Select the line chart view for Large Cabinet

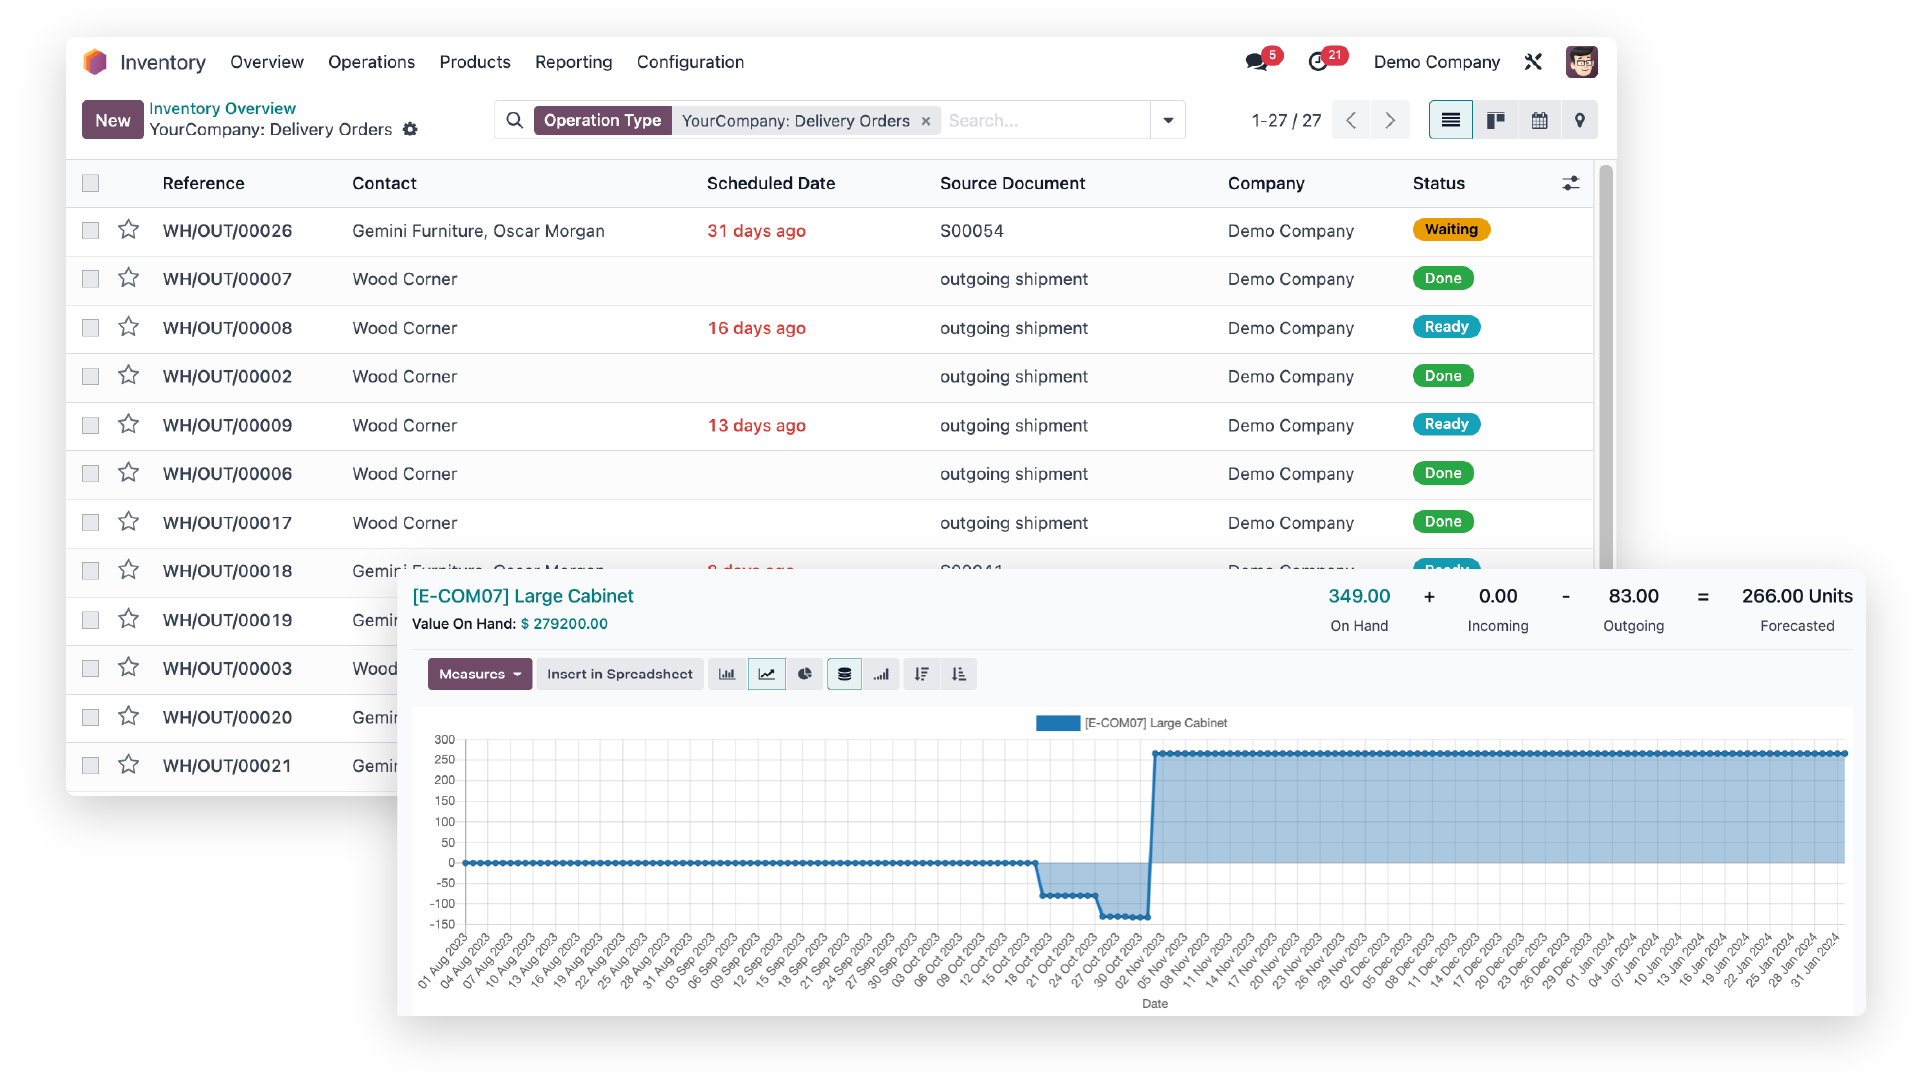click(767, 673)
